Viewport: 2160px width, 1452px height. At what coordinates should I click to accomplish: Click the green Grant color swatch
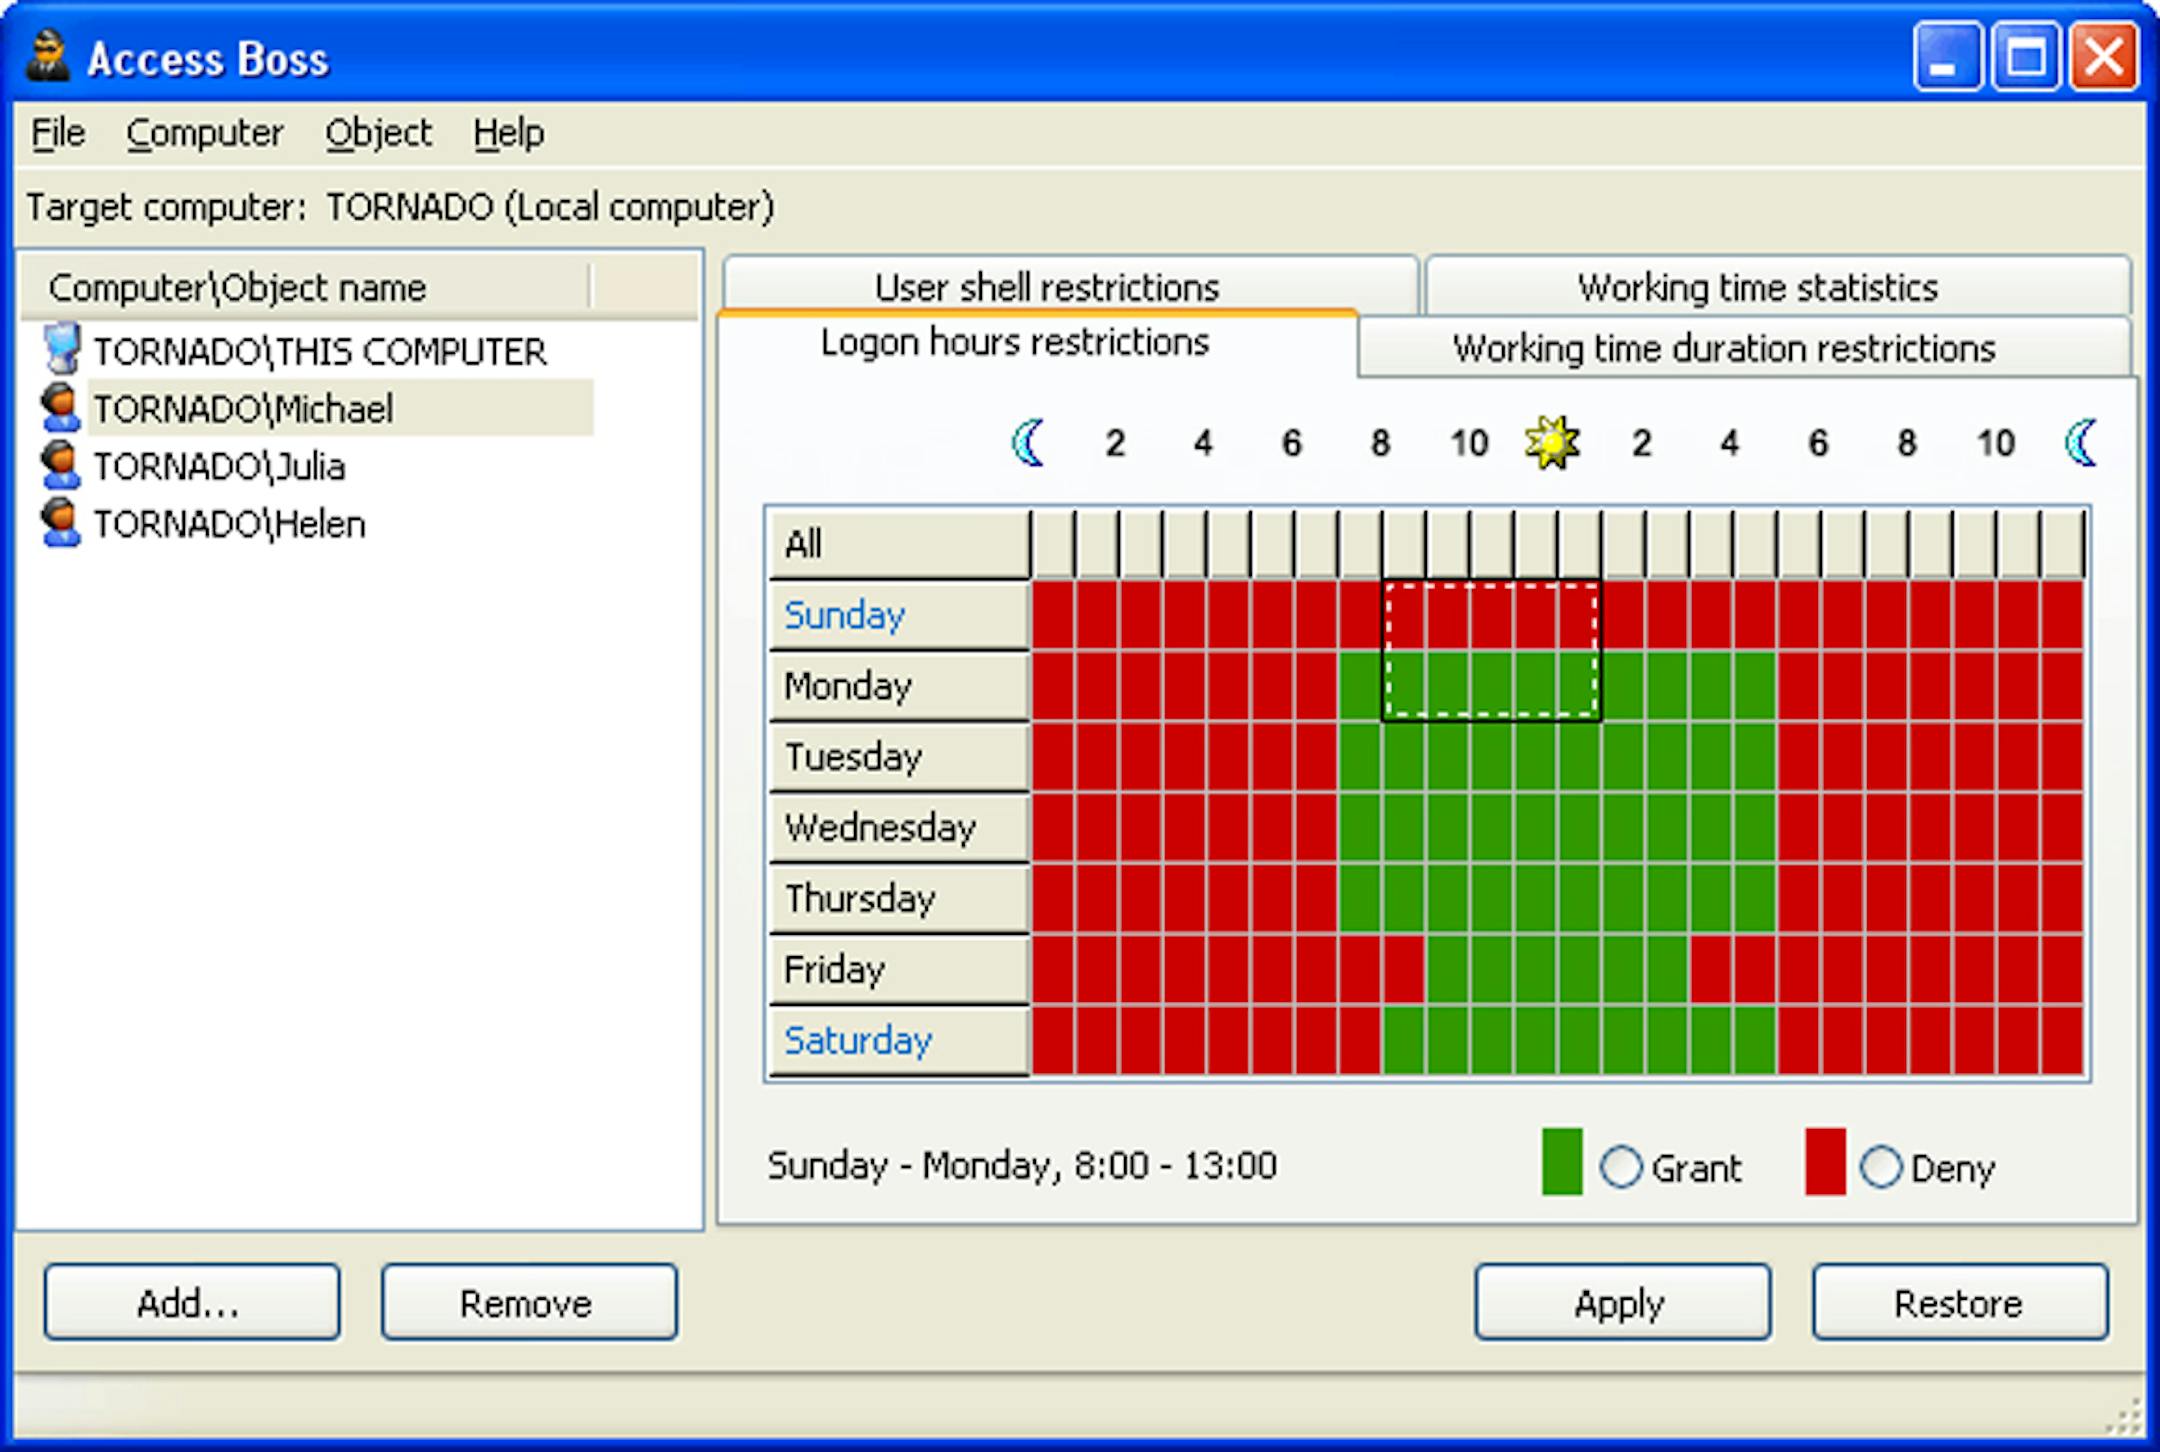(x=1562, y=1162)
